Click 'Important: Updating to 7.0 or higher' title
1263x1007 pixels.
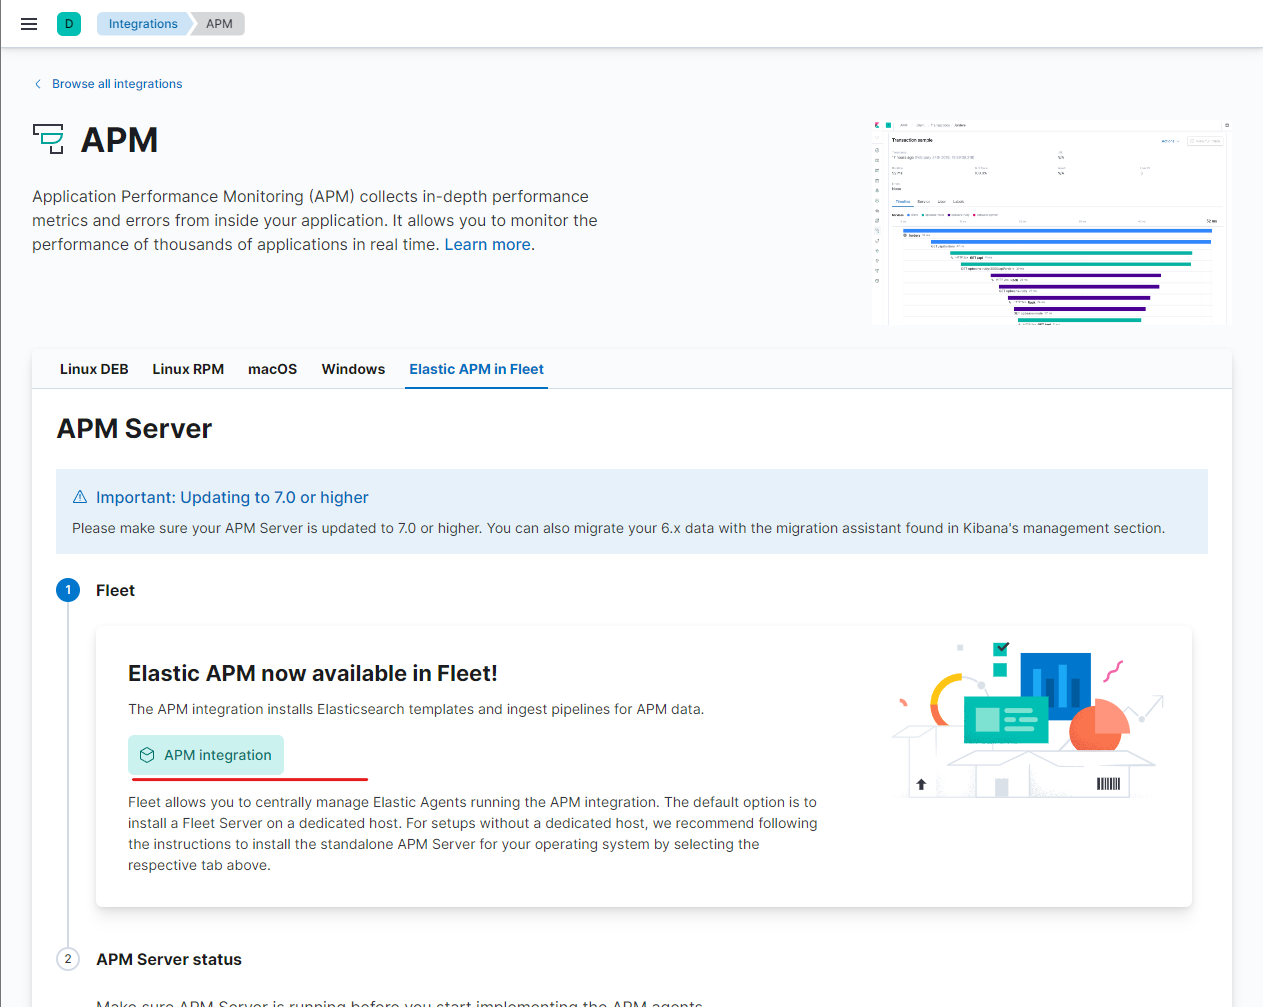[x=232, y=497]
